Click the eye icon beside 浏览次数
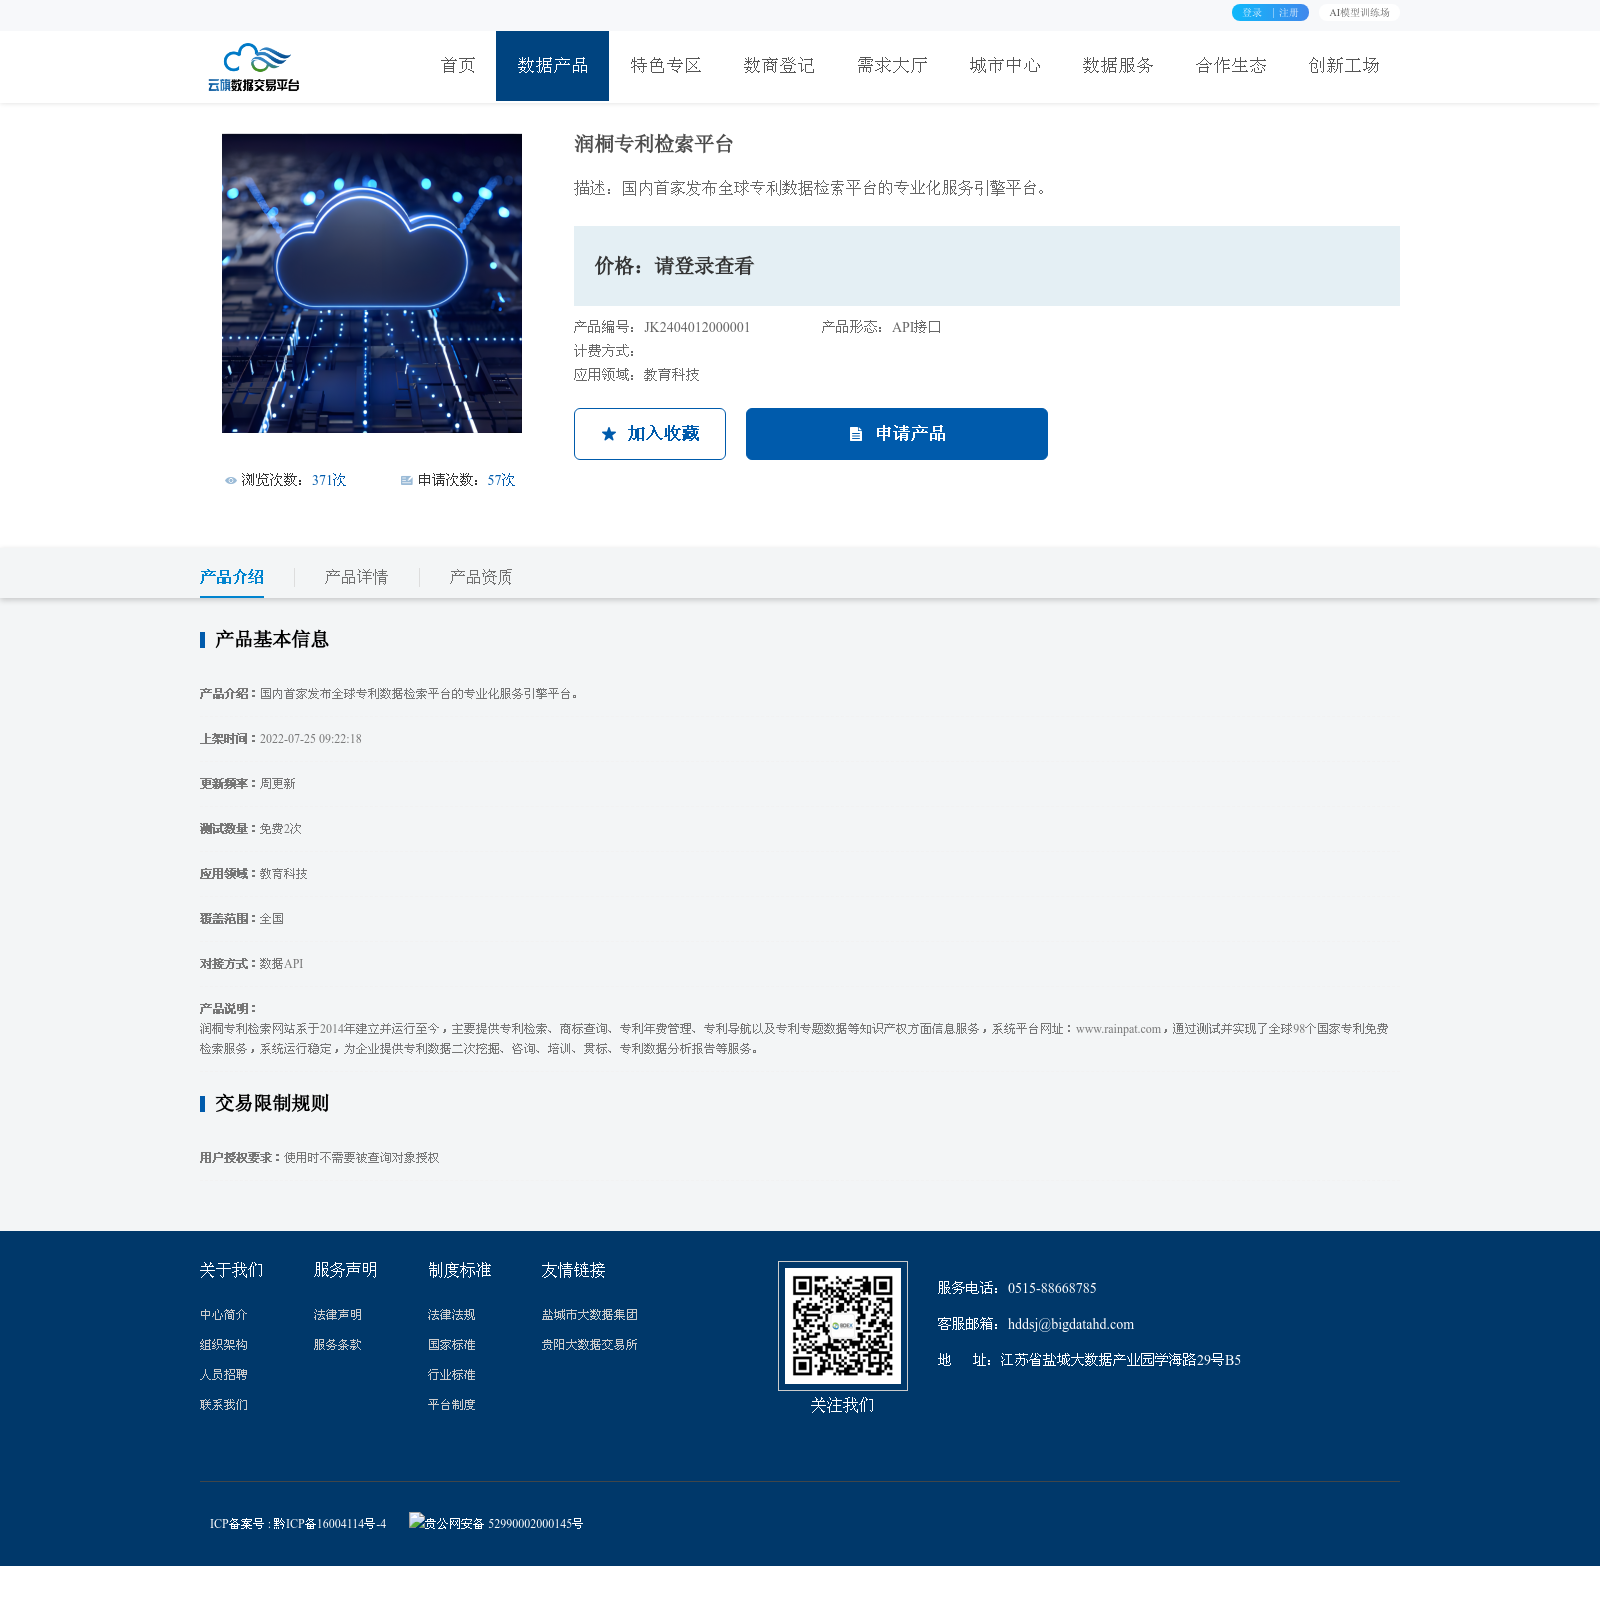This screenshot has height=1600, width=1600. point(231,481)
